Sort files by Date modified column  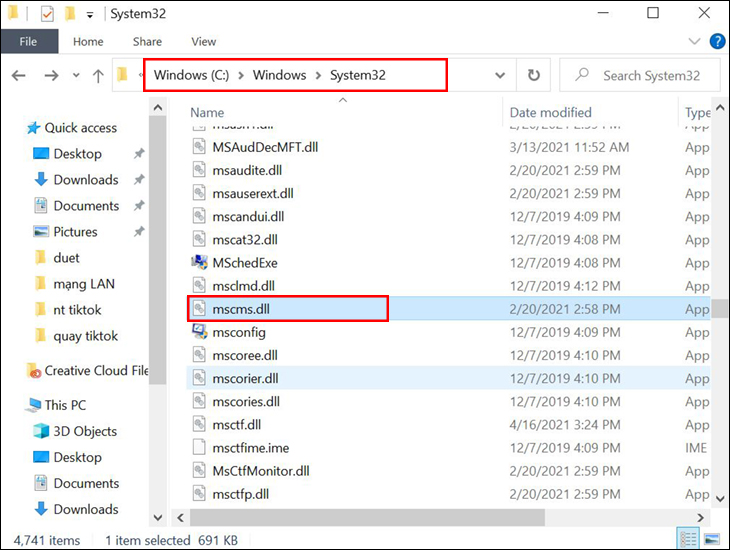(550, 113)
